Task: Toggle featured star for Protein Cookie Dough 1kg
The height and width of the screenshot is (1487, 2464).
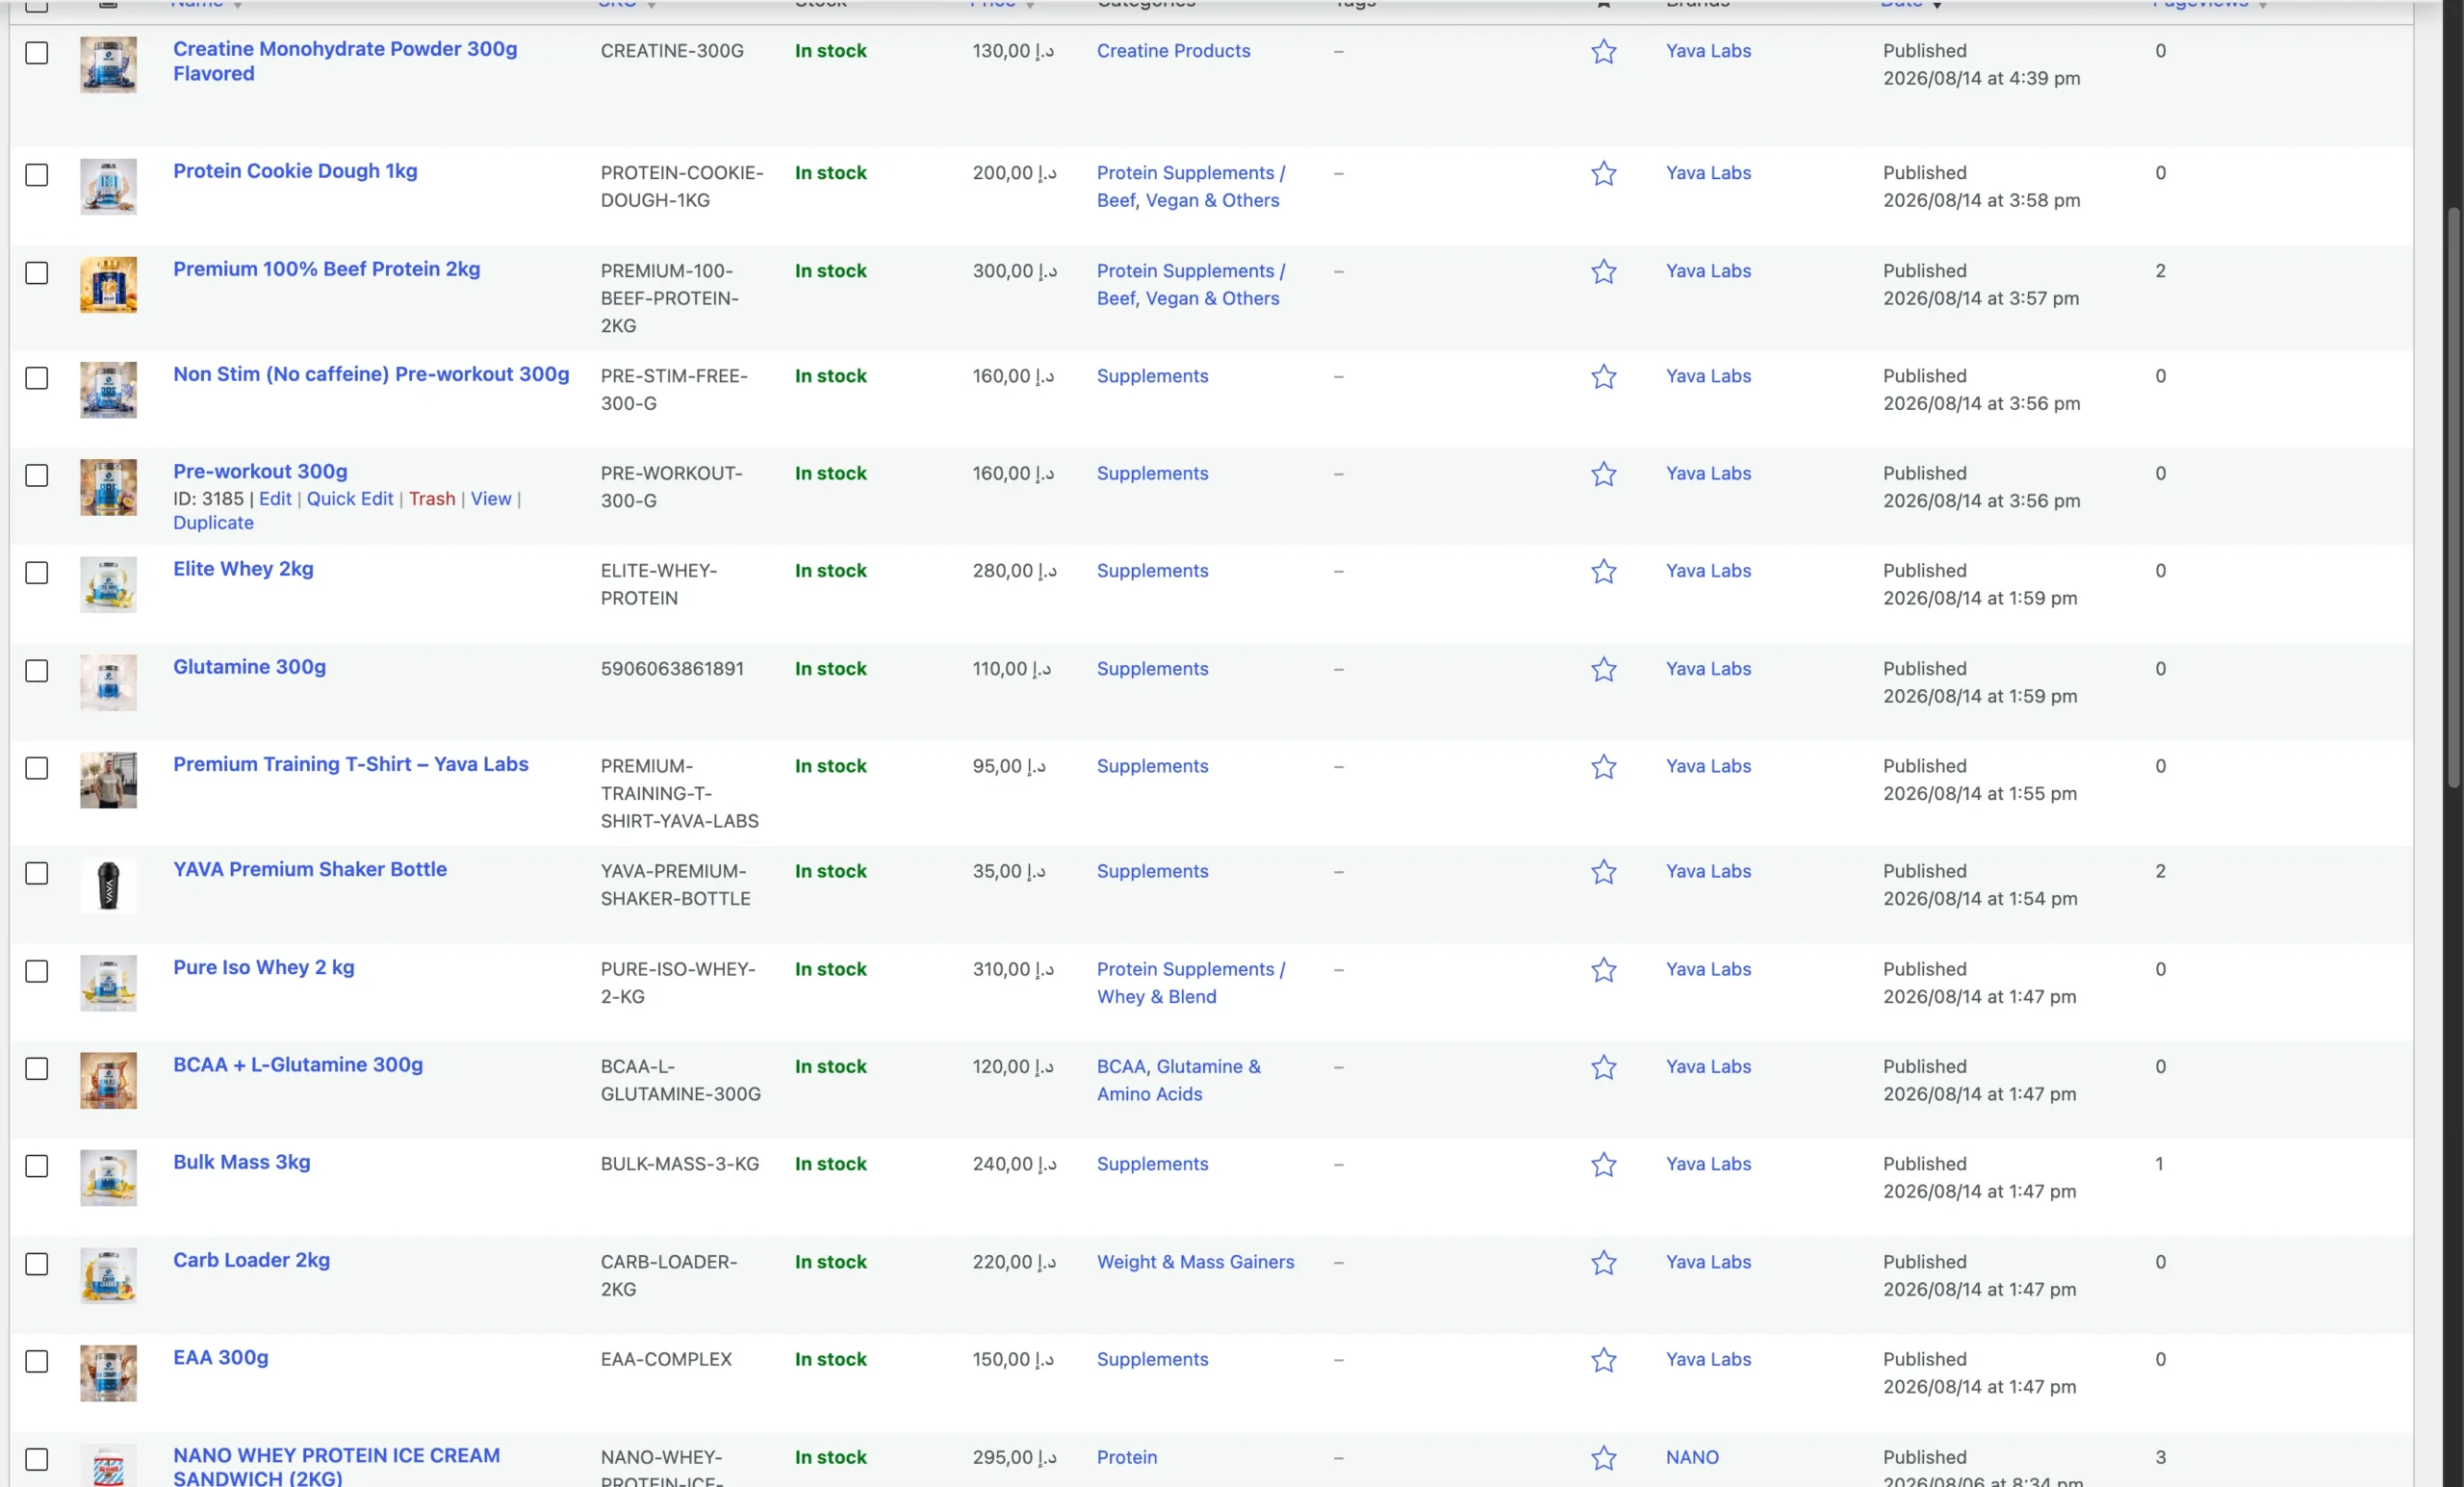Action: [x=1603, y=173]
